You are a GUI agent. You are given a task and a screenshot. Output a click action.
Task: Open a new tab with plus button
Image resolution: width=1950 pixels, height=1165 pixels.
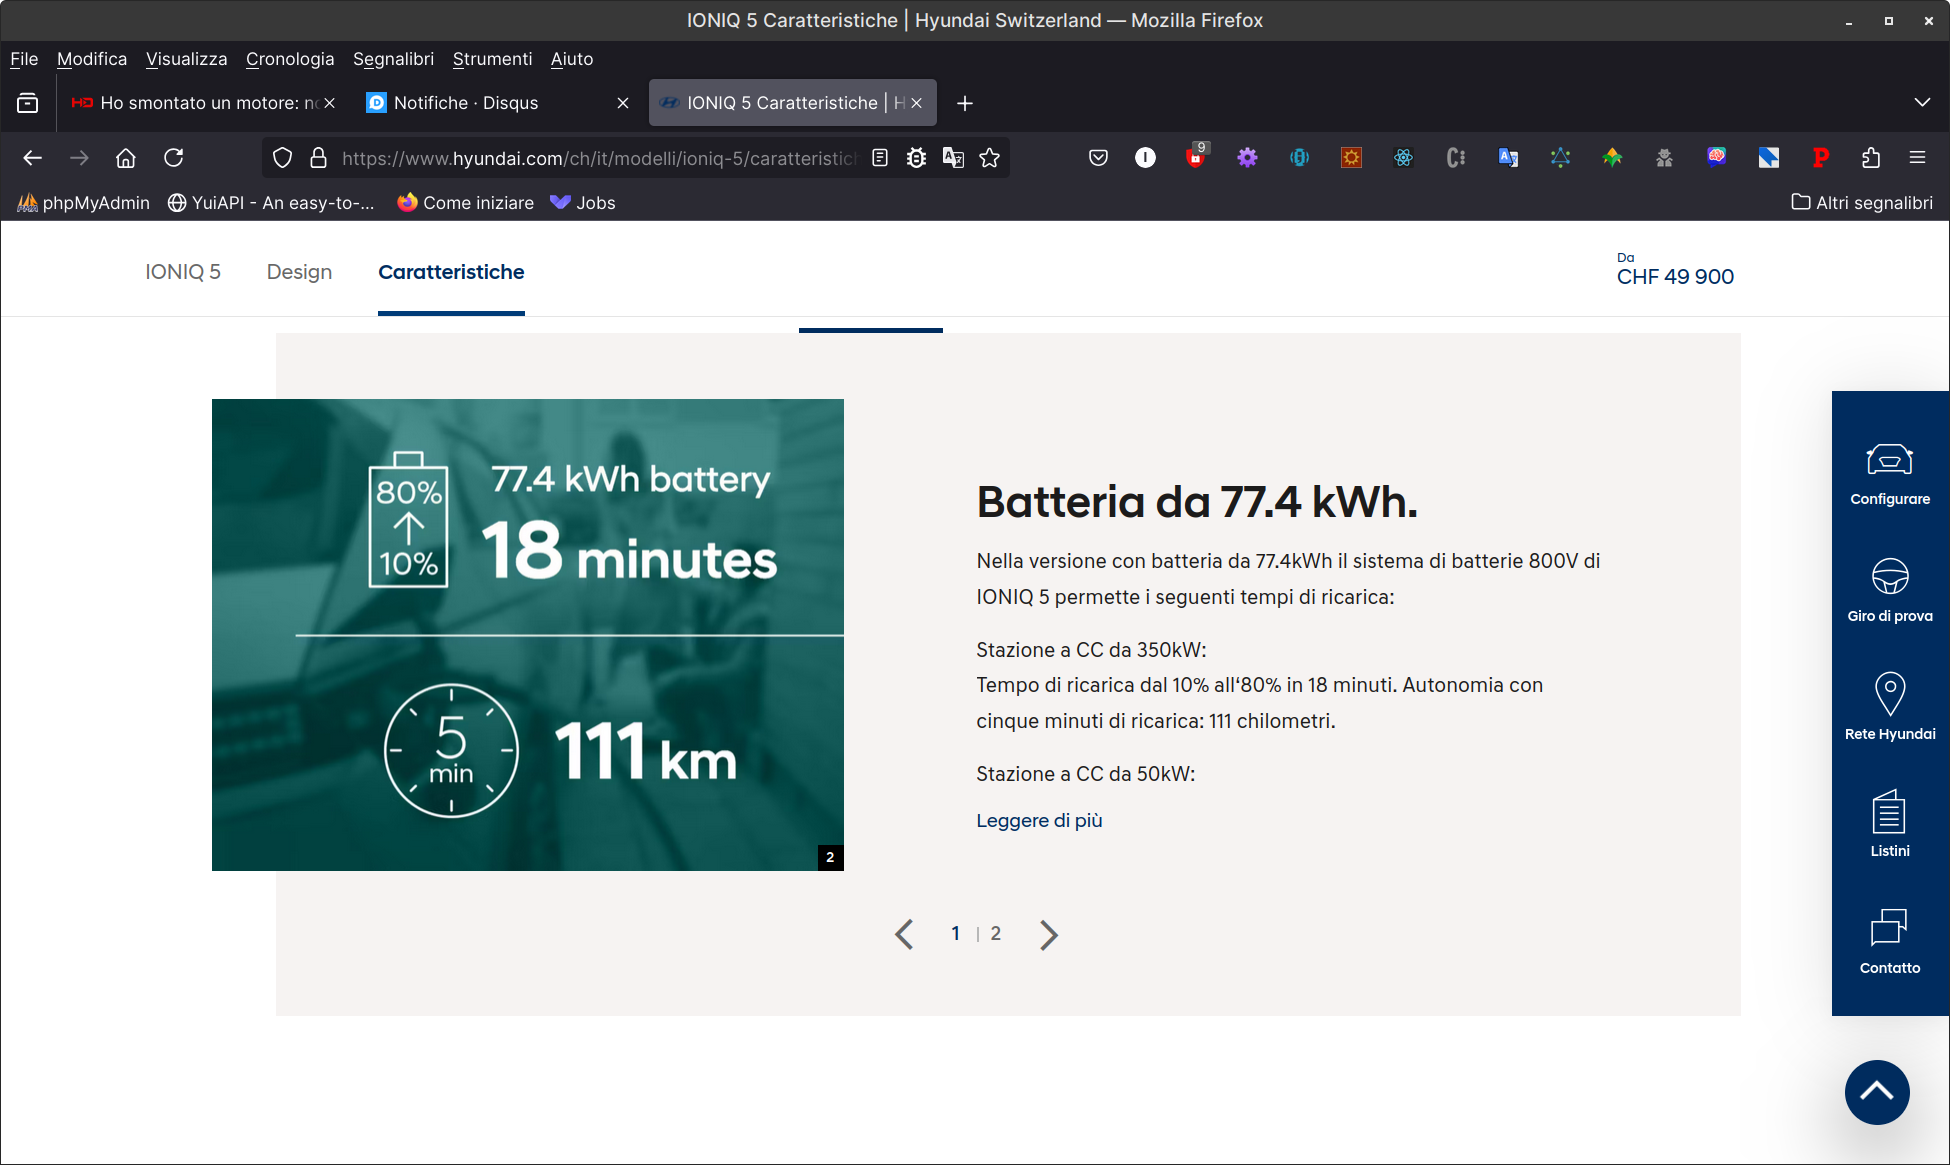[x=965, y=103]
